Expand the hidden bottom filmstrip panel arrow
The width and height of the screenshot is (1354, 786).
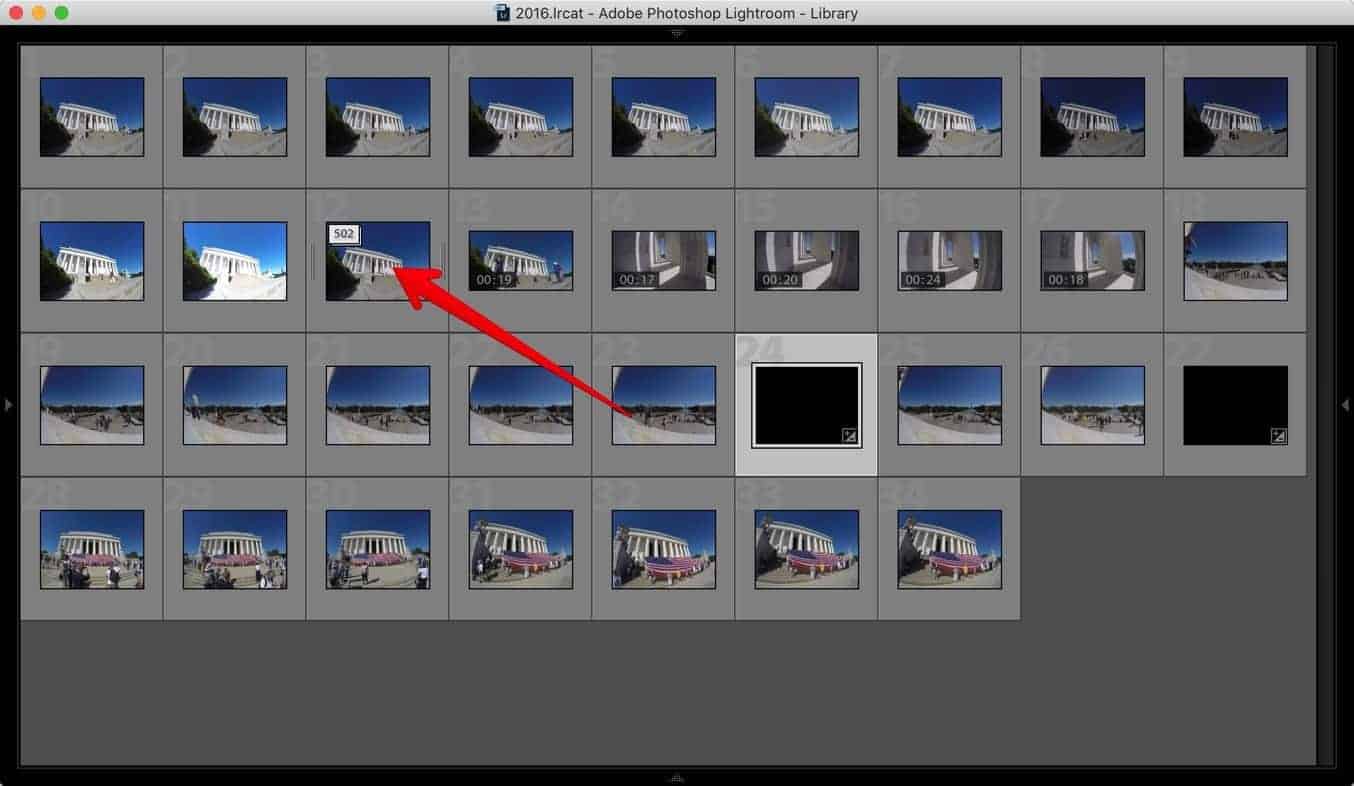677,777
